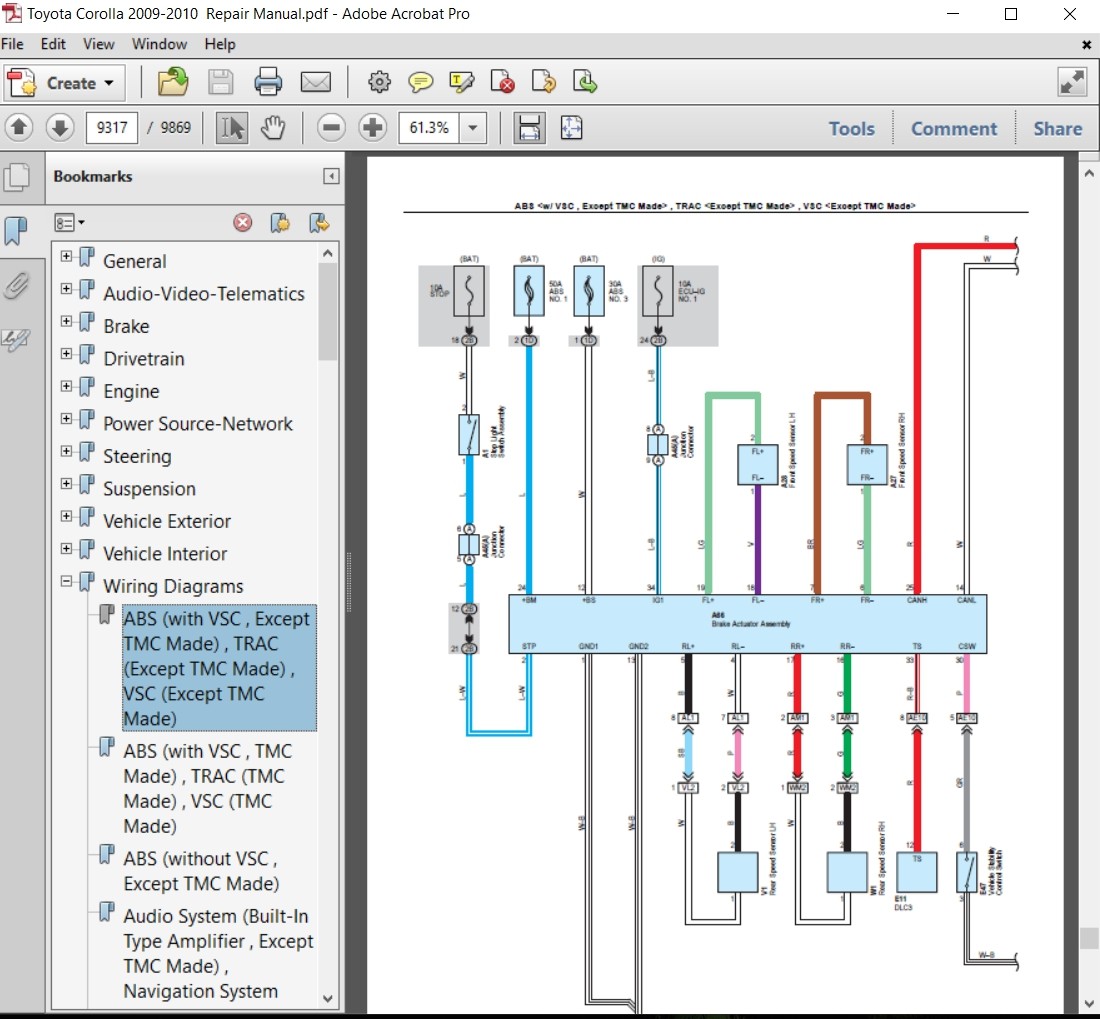Viewport: 1100px width, 1019px height.
Task: Toggle read mode fullscreen icon
Action: click(1073, 82)
